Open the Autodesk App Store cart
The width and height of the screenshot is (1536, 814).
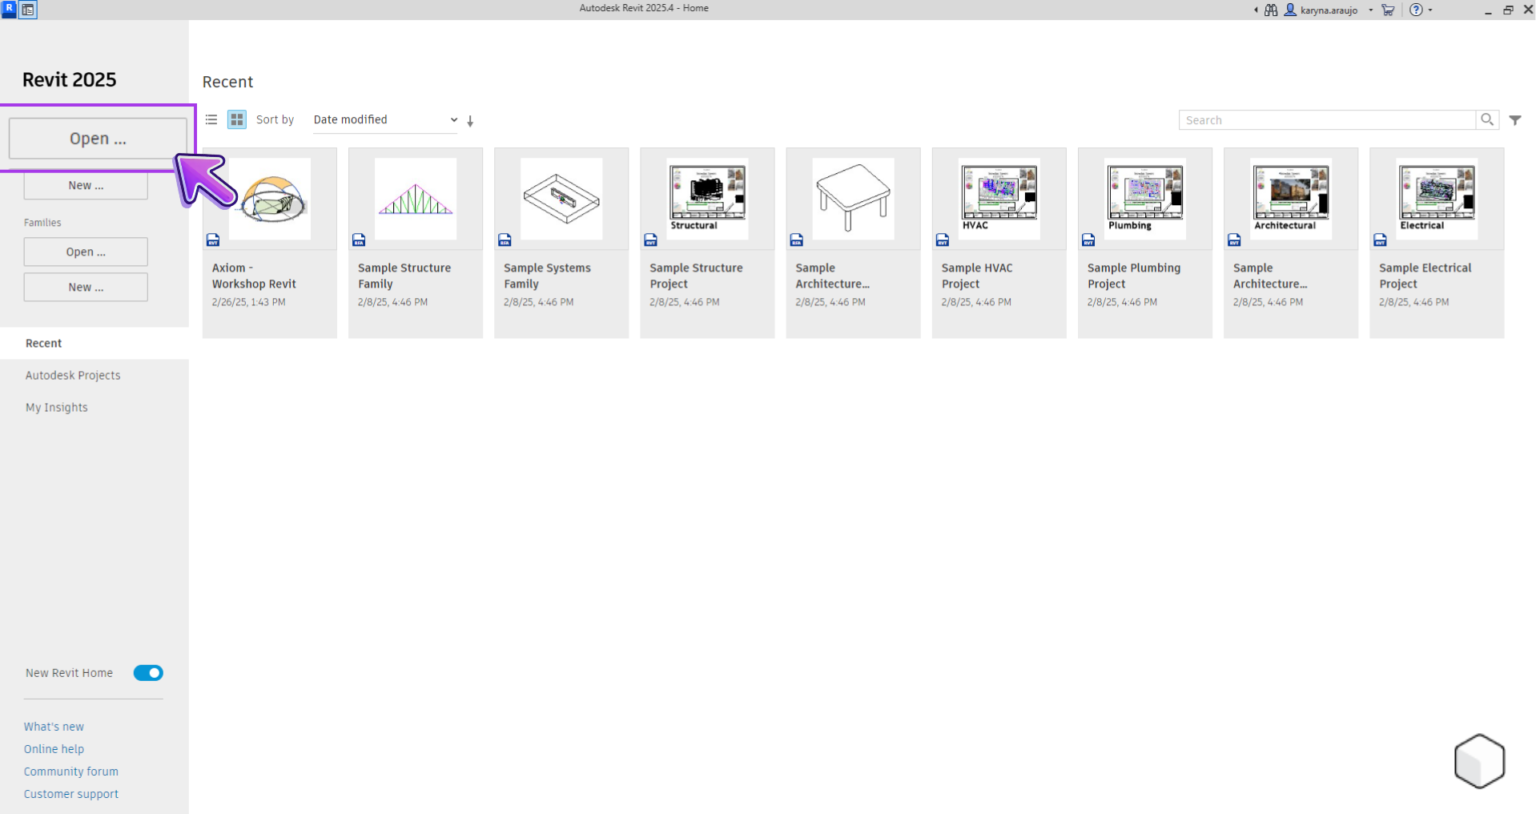1388,10
